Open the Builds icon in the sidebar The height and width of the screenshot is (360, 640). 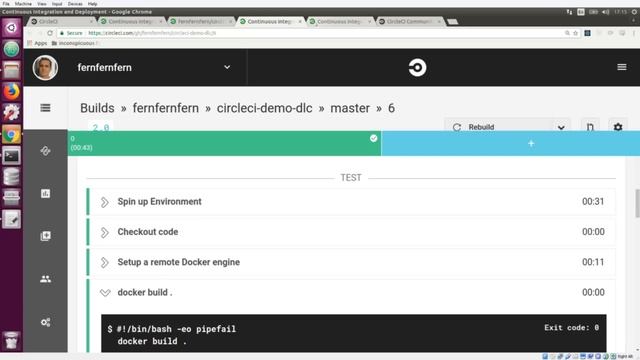[45, 151]
